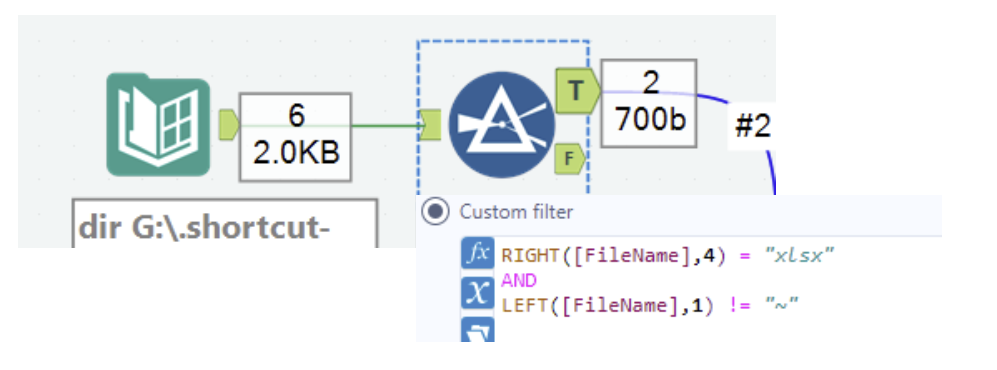Select the #2 connection label

pyautogui.click(x=752, y=128)
